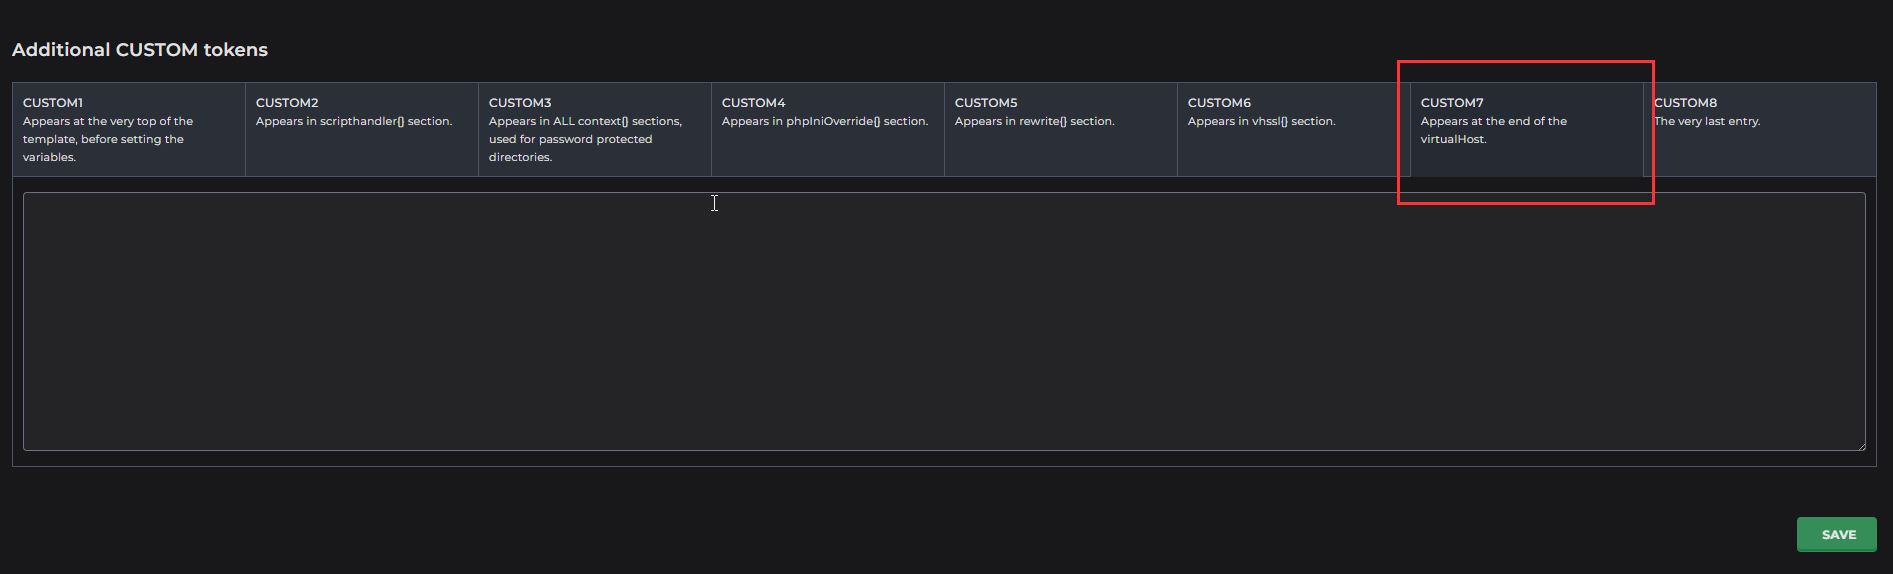Viewport: 1893px width, 574px height.
Task: Click 'used for password protected directories' text
Action: (570, 148)
